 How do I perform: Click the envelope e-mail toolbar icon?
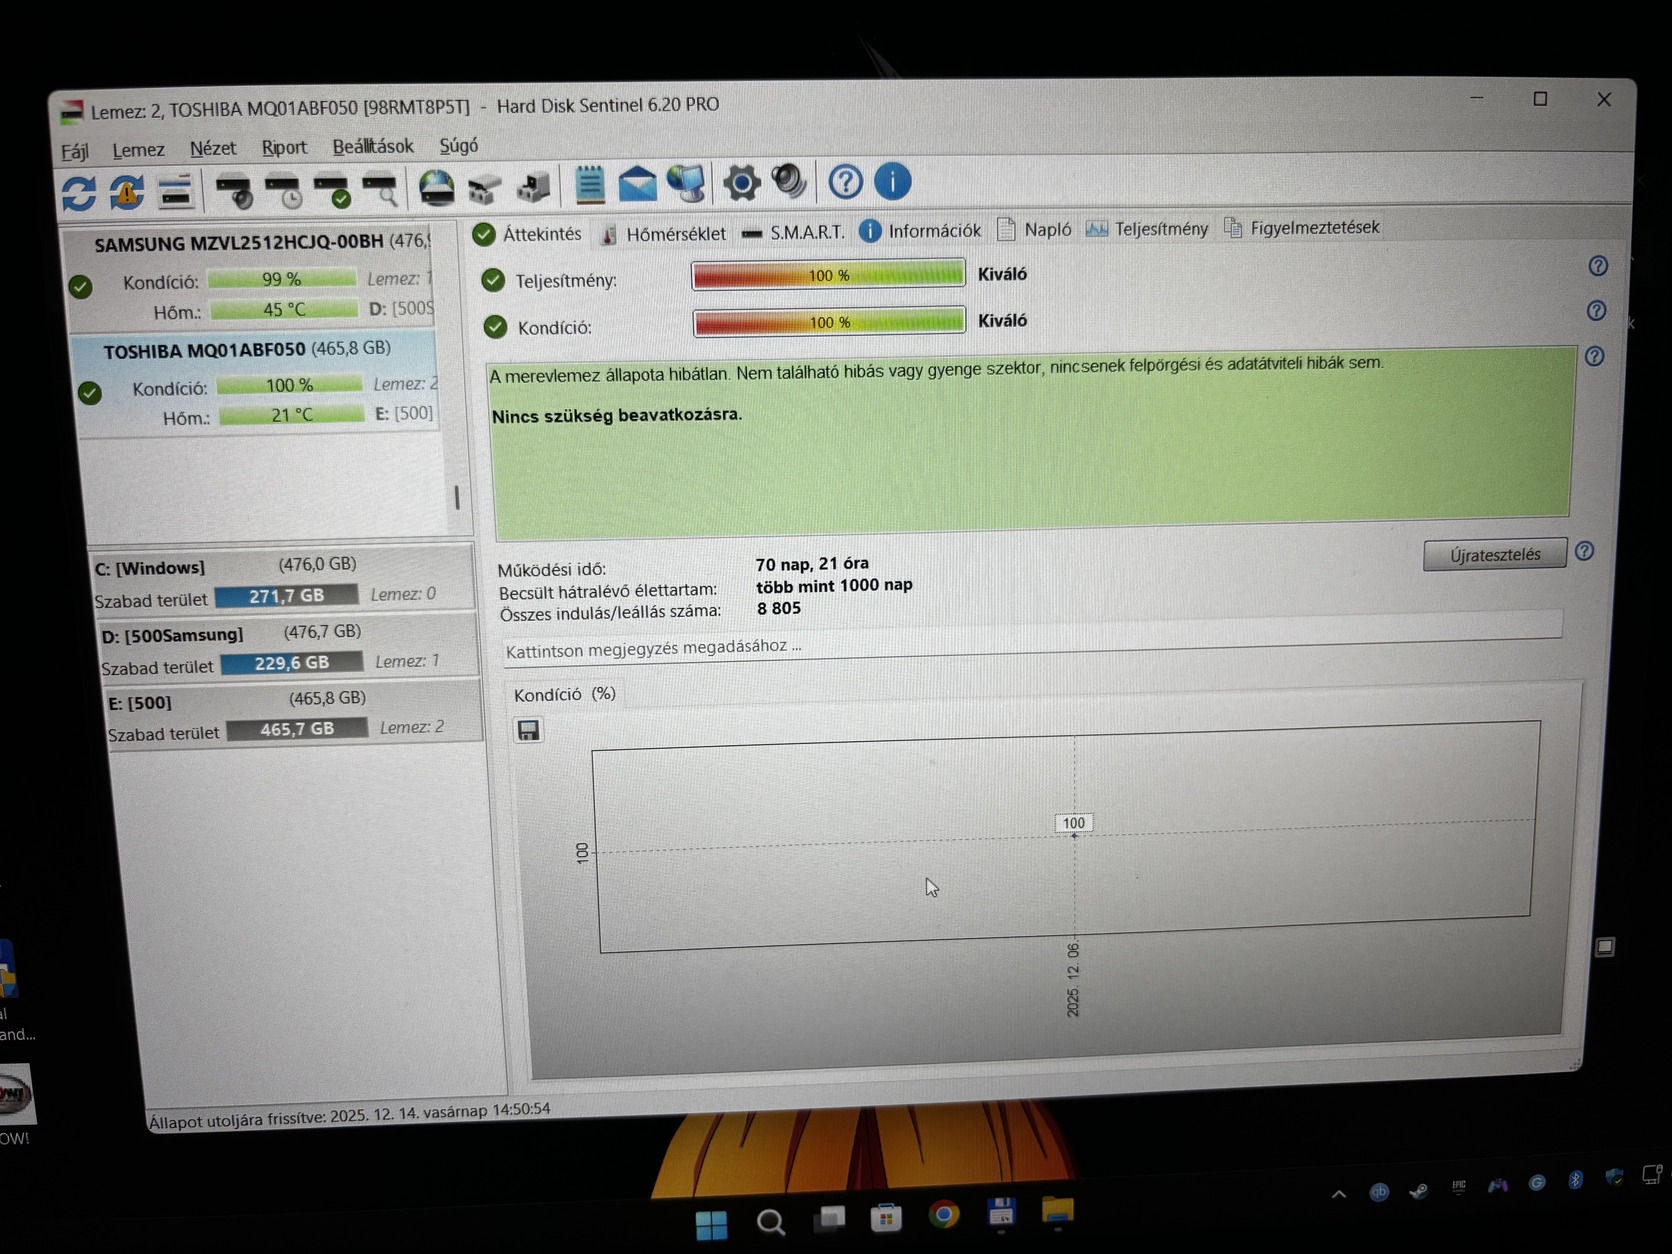coord(637,183)
